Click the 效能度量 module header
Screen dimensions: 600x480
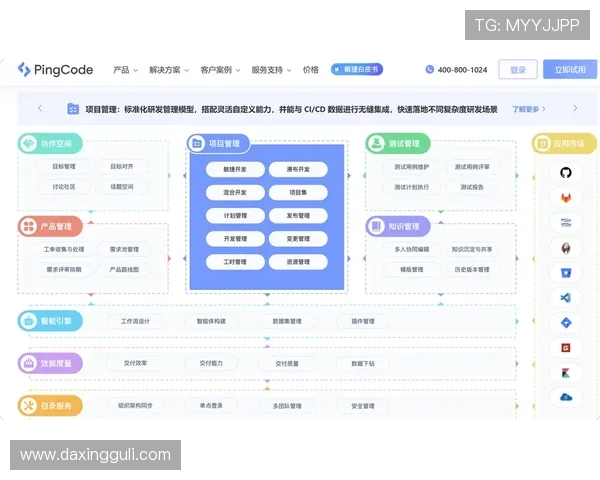50,363
